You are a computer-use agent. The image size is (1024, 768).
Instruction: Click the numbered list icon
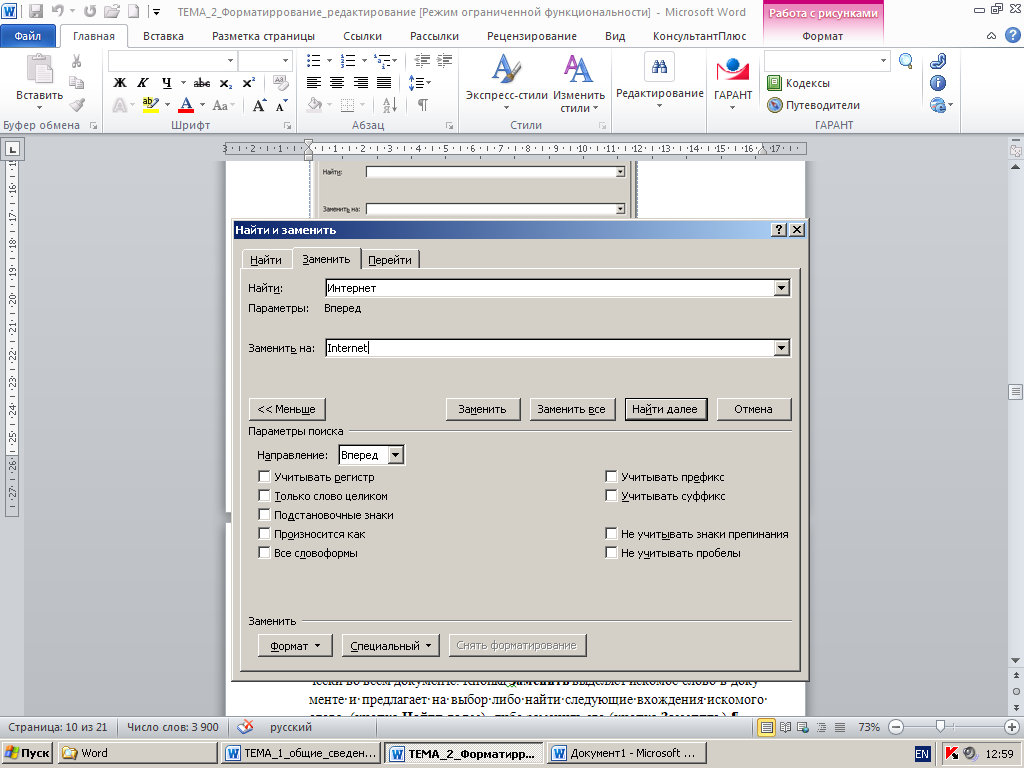(x=348, y=61)
